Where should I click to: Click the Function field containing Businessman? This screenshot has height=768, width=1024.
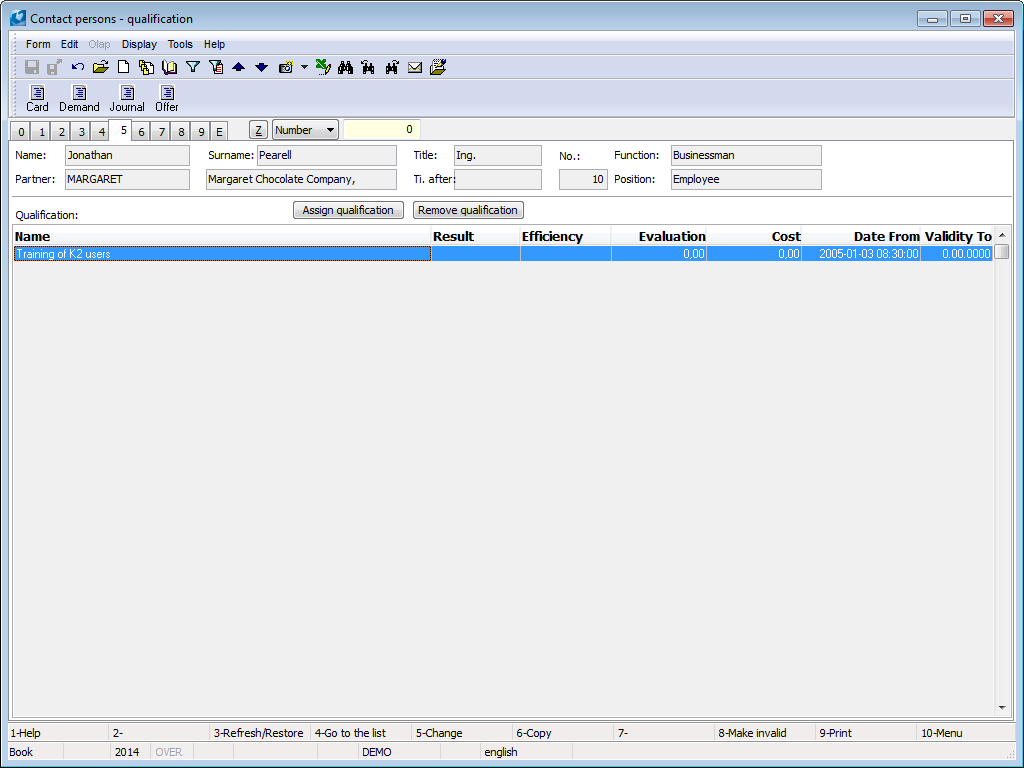pos(746,155)
